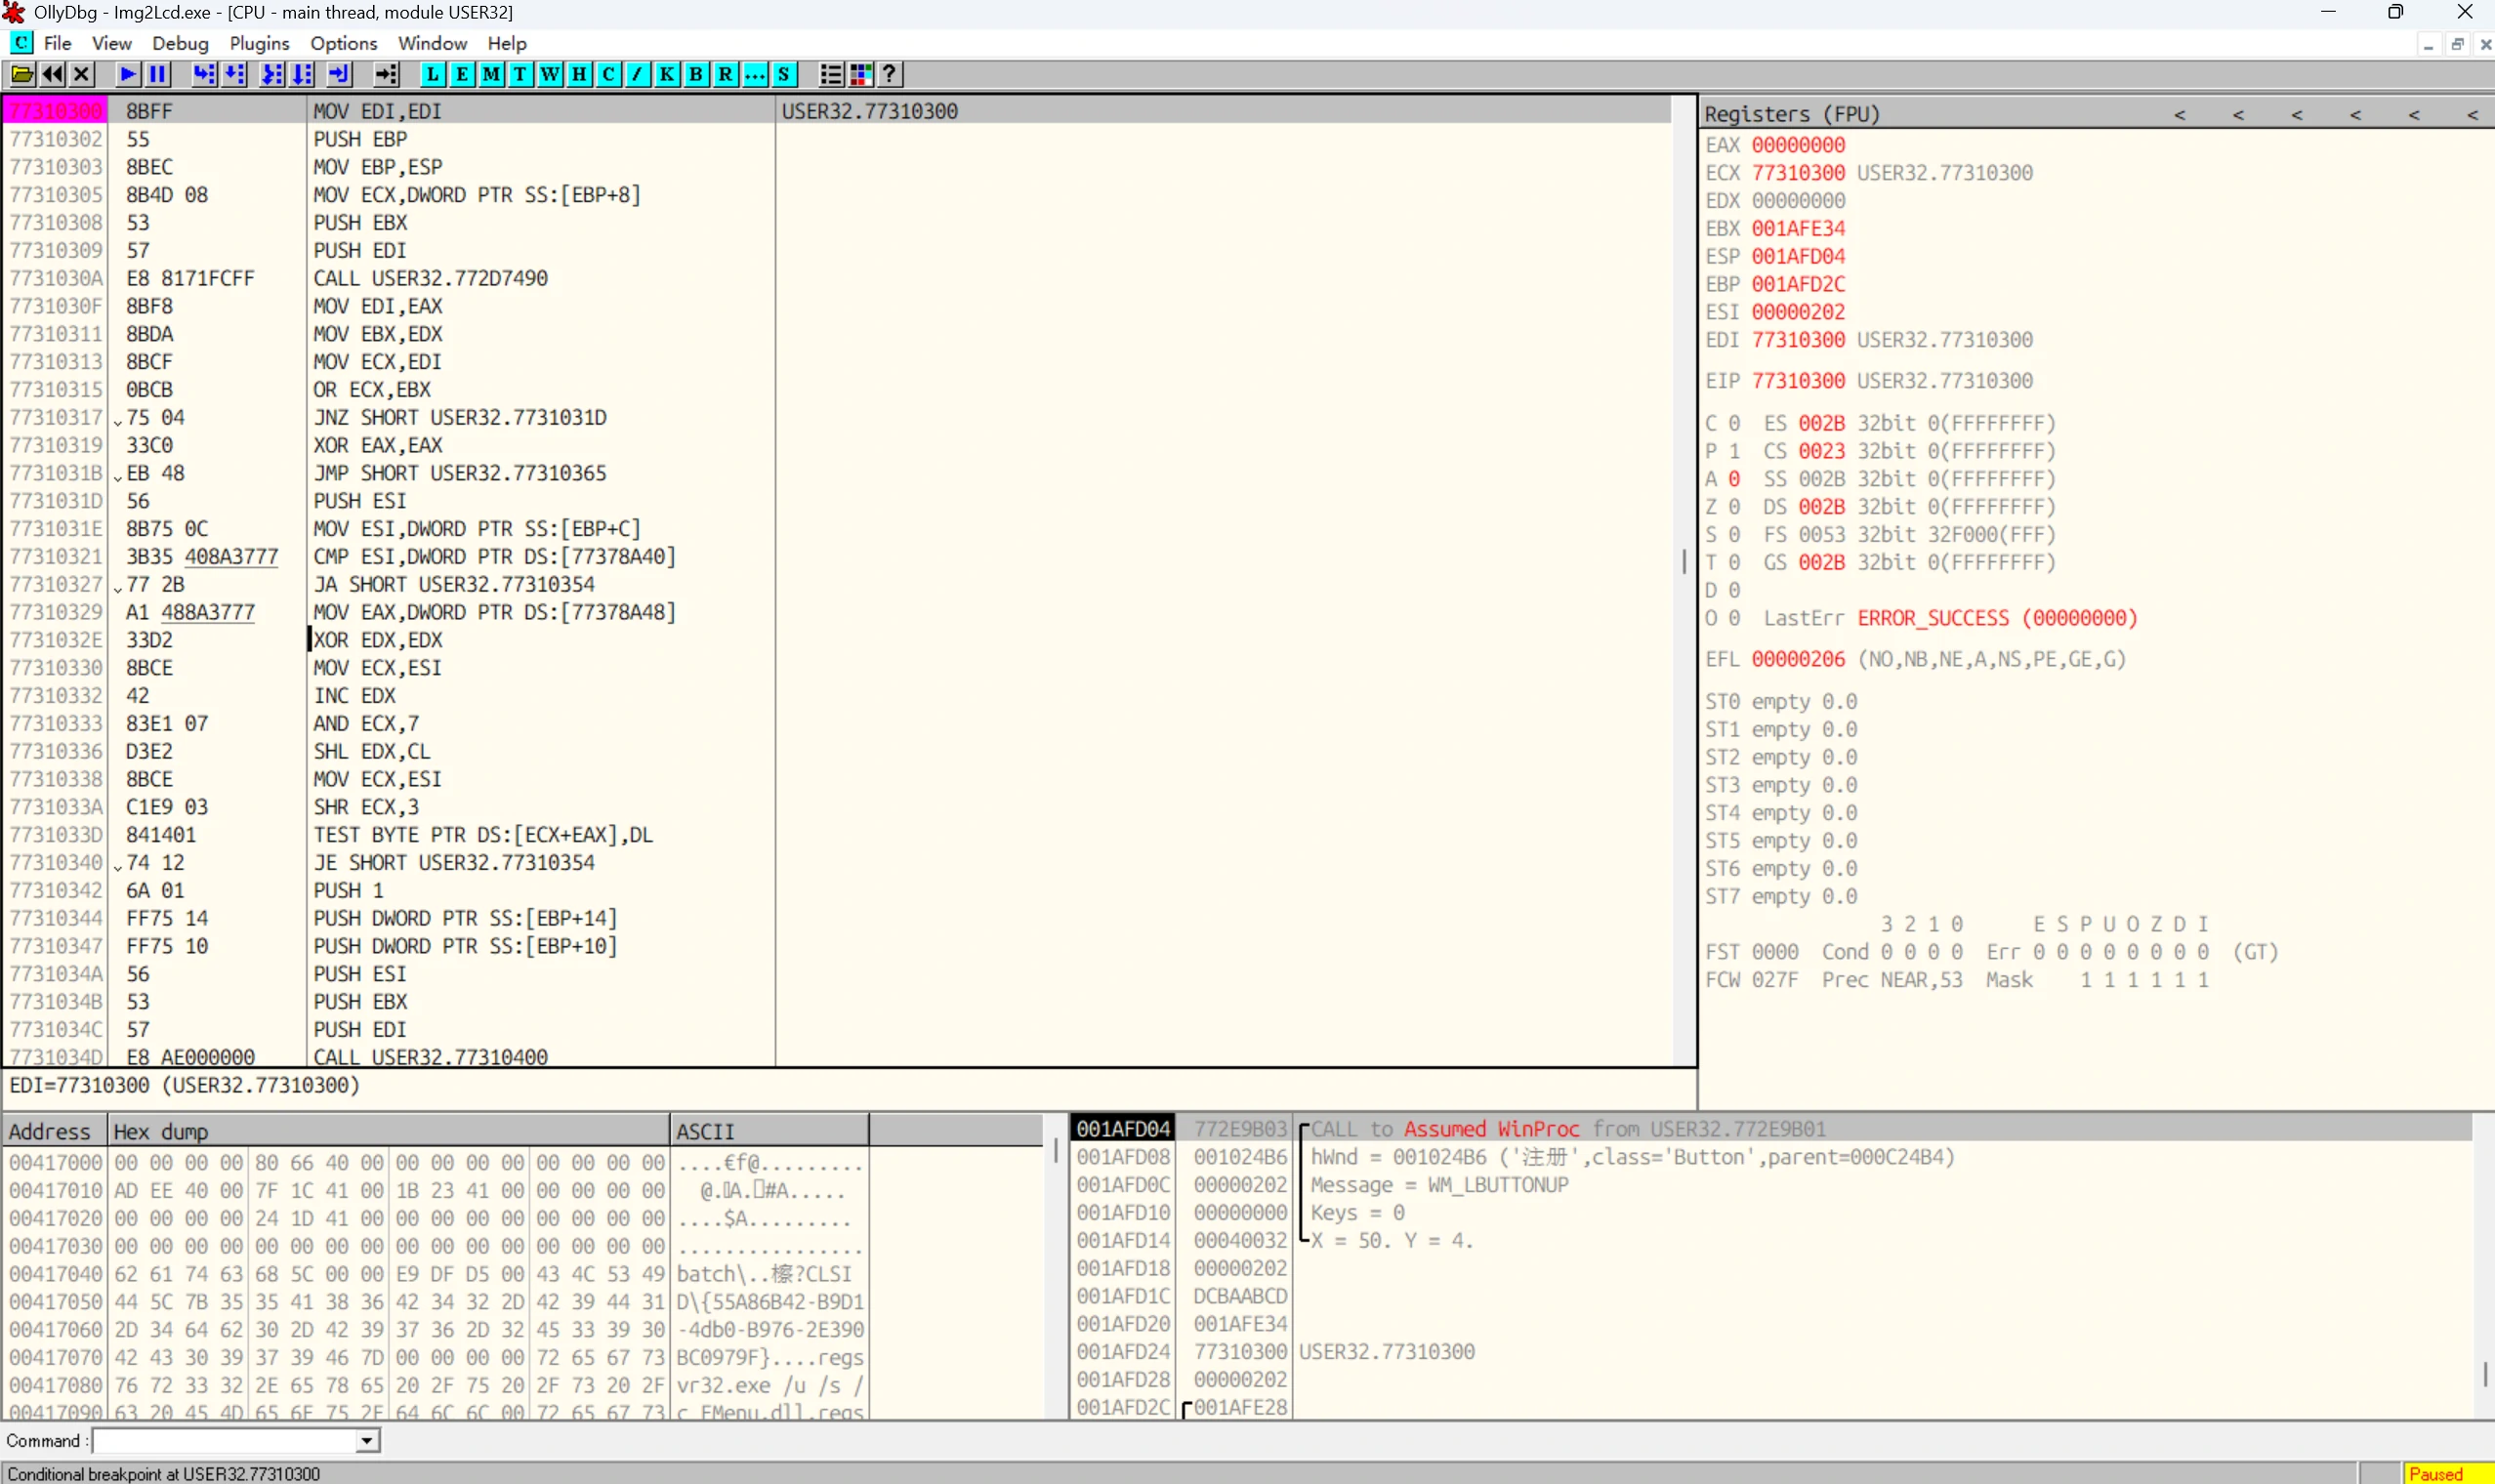Click inside the Command input field

[225, 1441]
